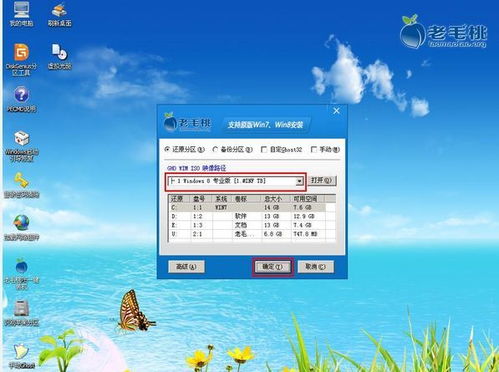Click the 打开 open button
Screen dimensions: 499x372
322,180
